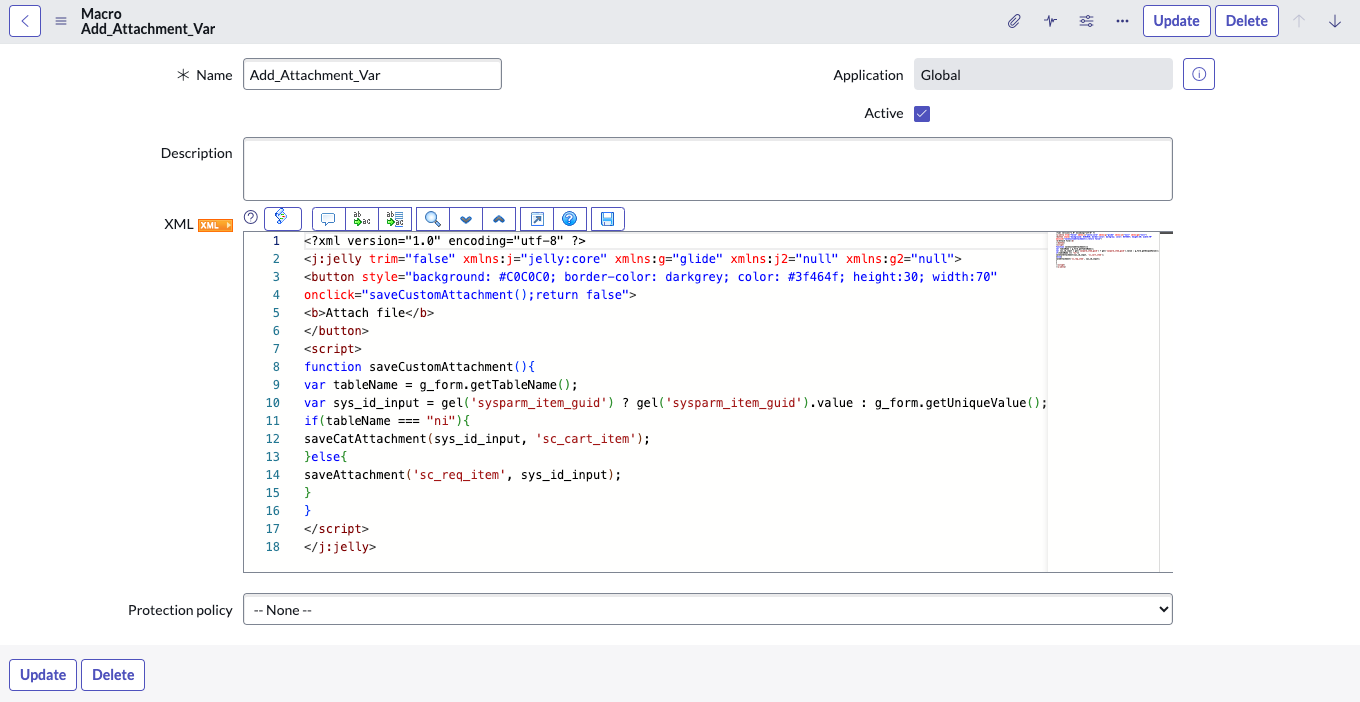This screenshot has width=1360, height=702.
Task: Click into the Name input field
Action: click(372, 74)
